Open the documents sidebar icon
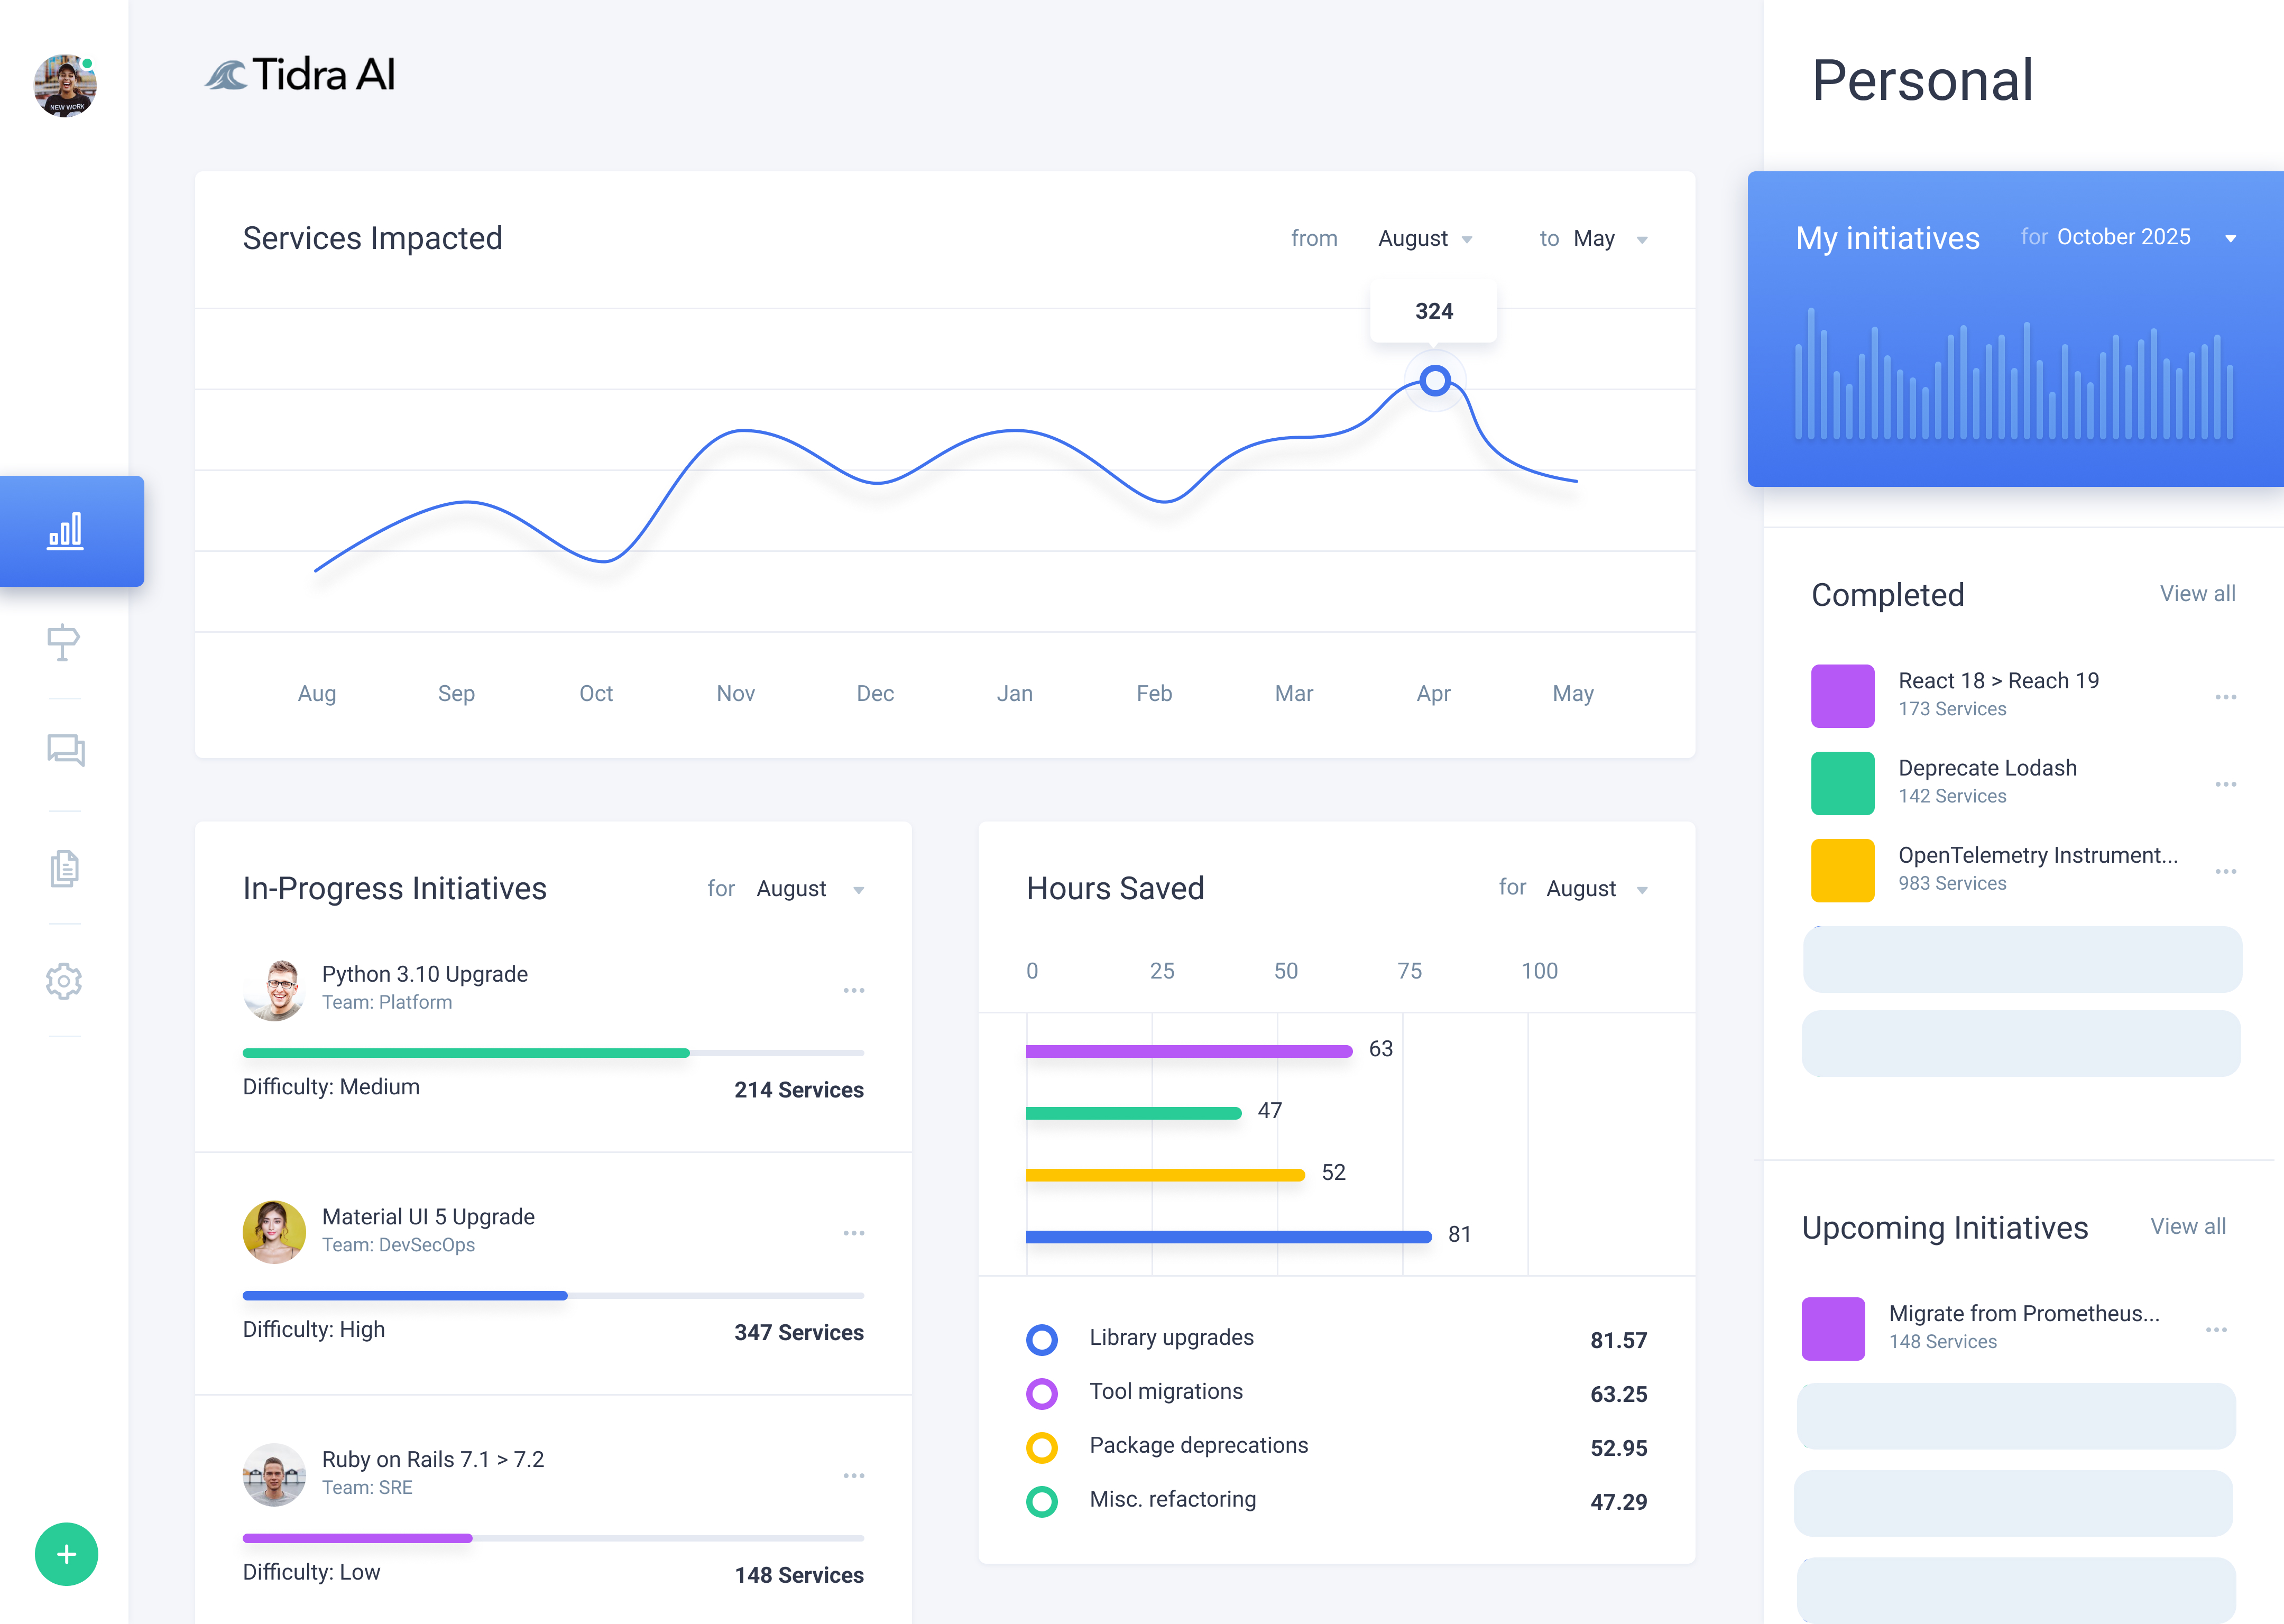The image size is (2284, 1624). pos(64,868)
